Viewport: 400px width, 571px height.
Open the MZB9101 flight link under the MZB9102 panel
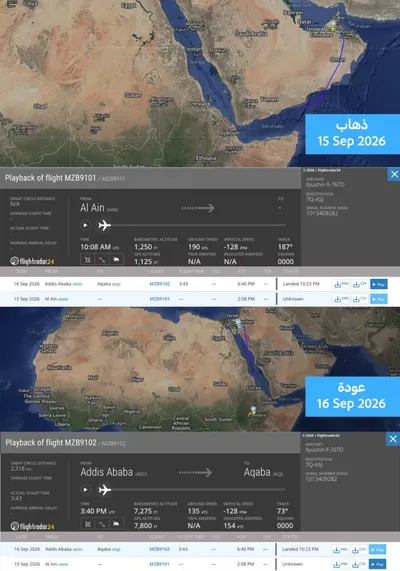(x=160, y=564)
